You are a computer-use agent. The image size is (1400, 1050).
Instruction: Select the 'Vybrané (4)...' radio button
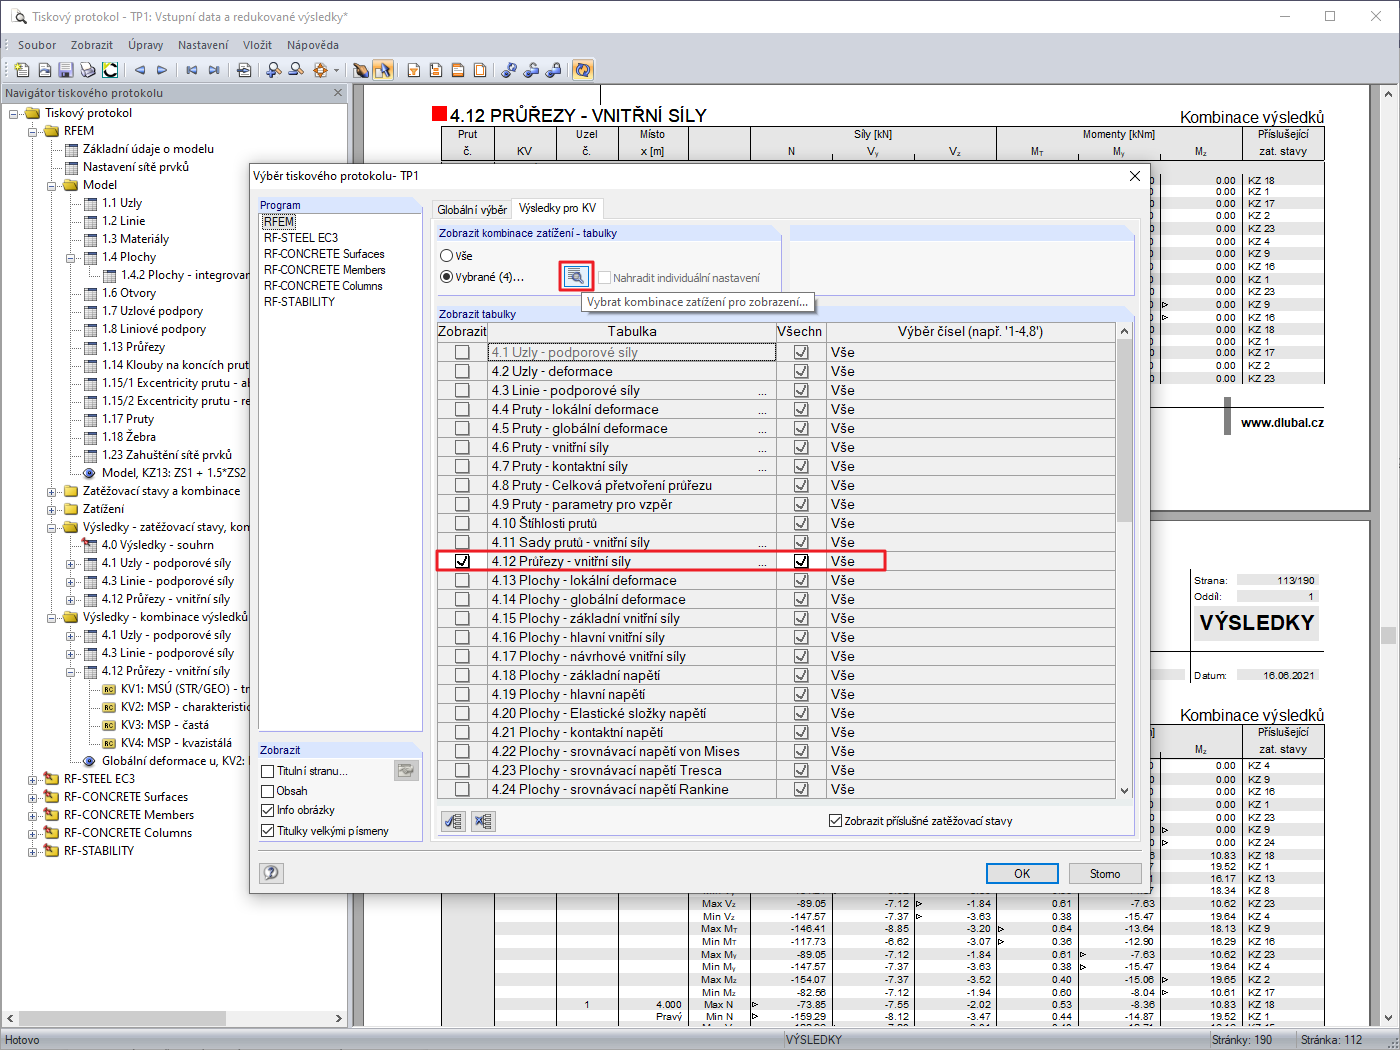pos(447,277)
